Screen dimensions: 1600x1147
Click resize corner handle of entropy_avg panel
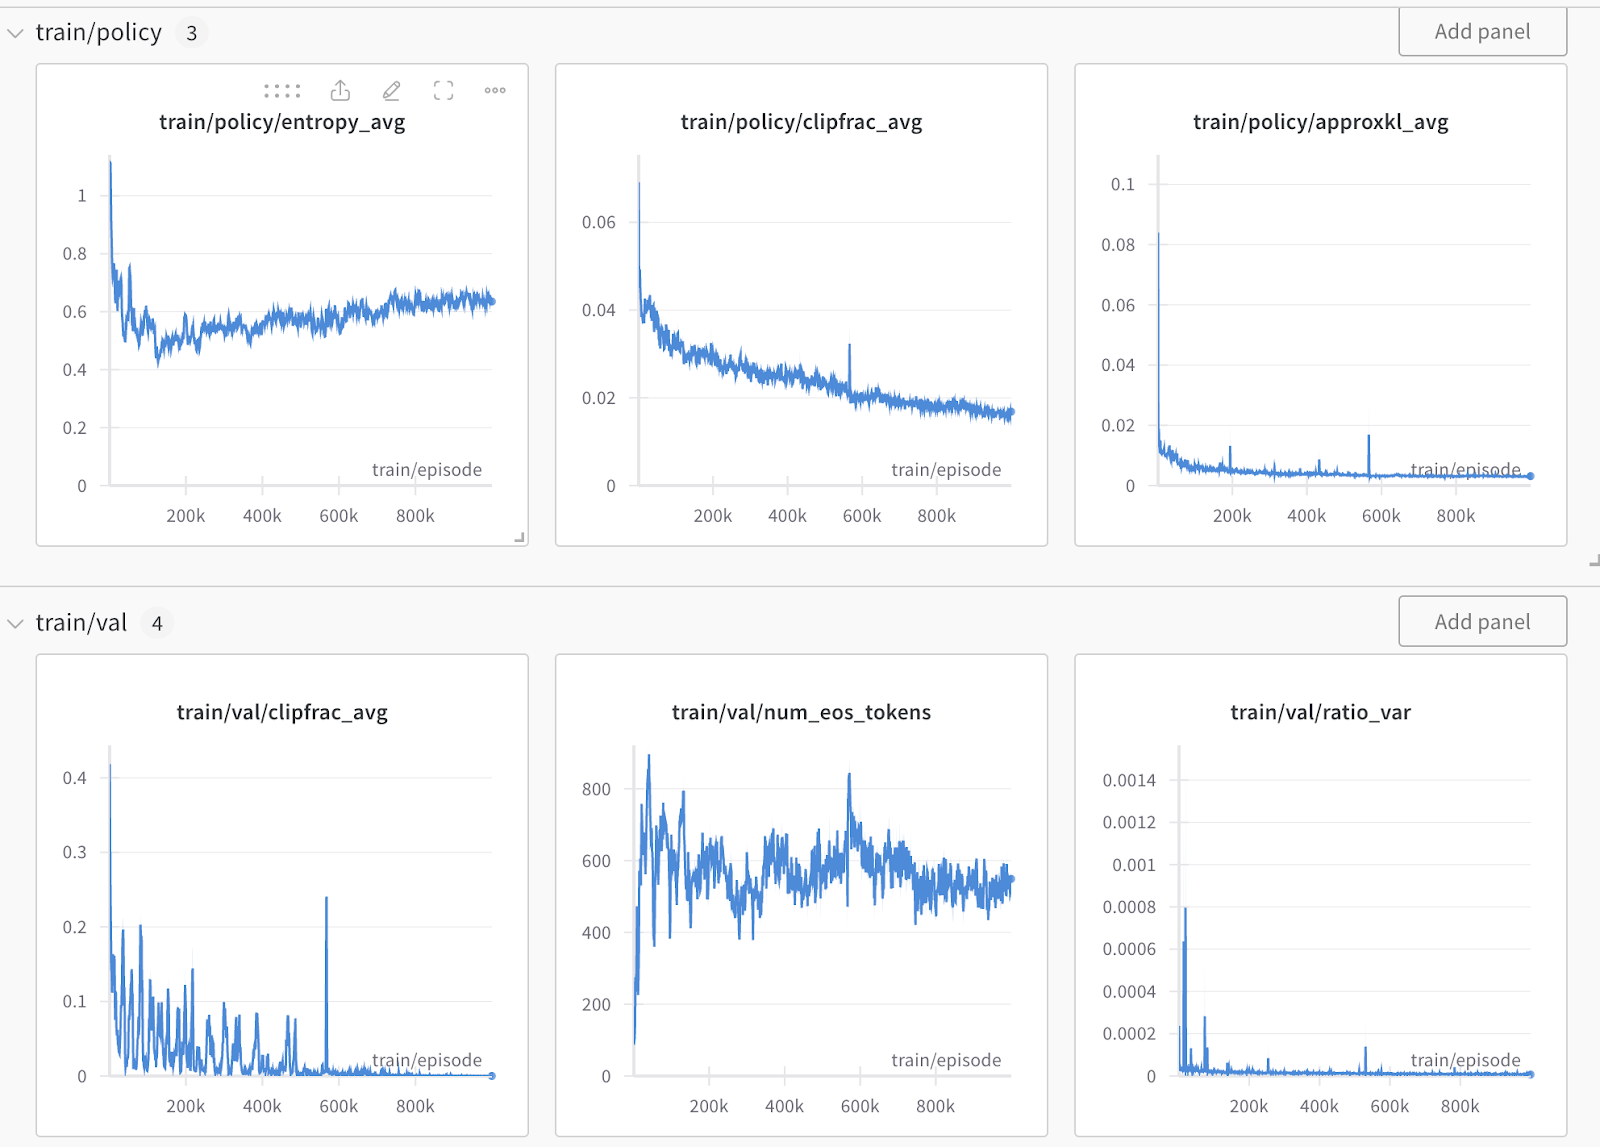(x=519, y=538)
